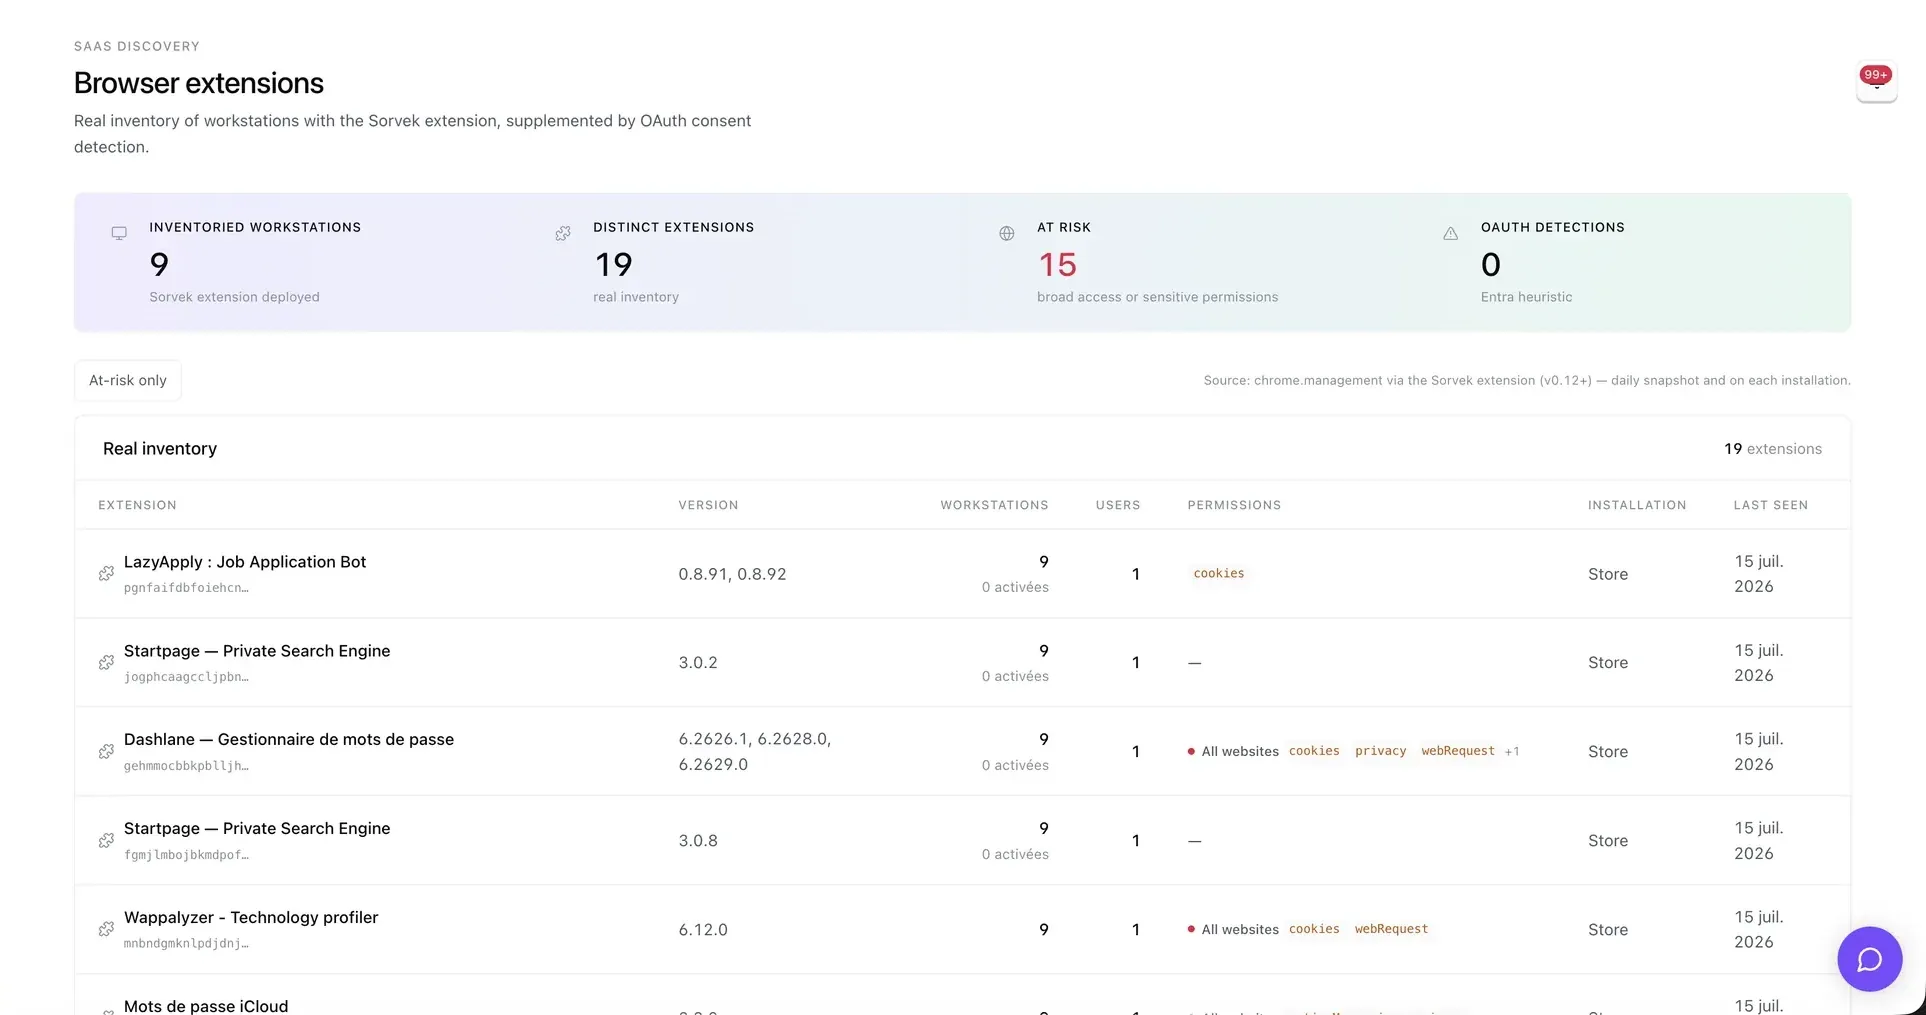Click the LazyApply extension puzzle icon
This screenshot has height=1015, width=1926.
106,573
